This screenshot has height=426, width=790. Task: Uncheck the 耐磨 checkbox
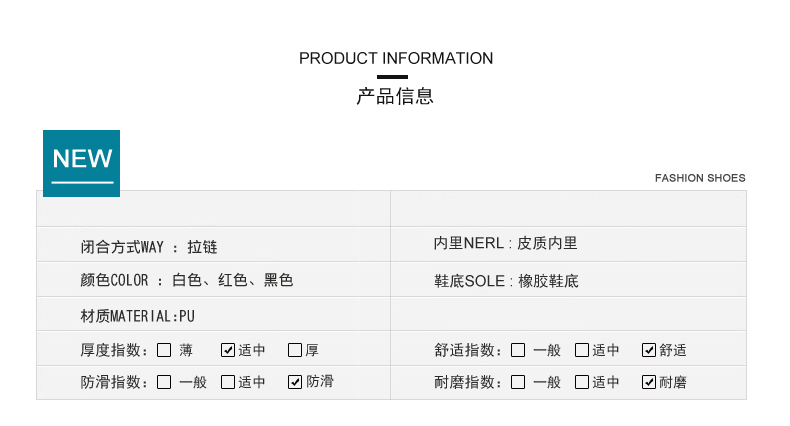pos(649,382)
